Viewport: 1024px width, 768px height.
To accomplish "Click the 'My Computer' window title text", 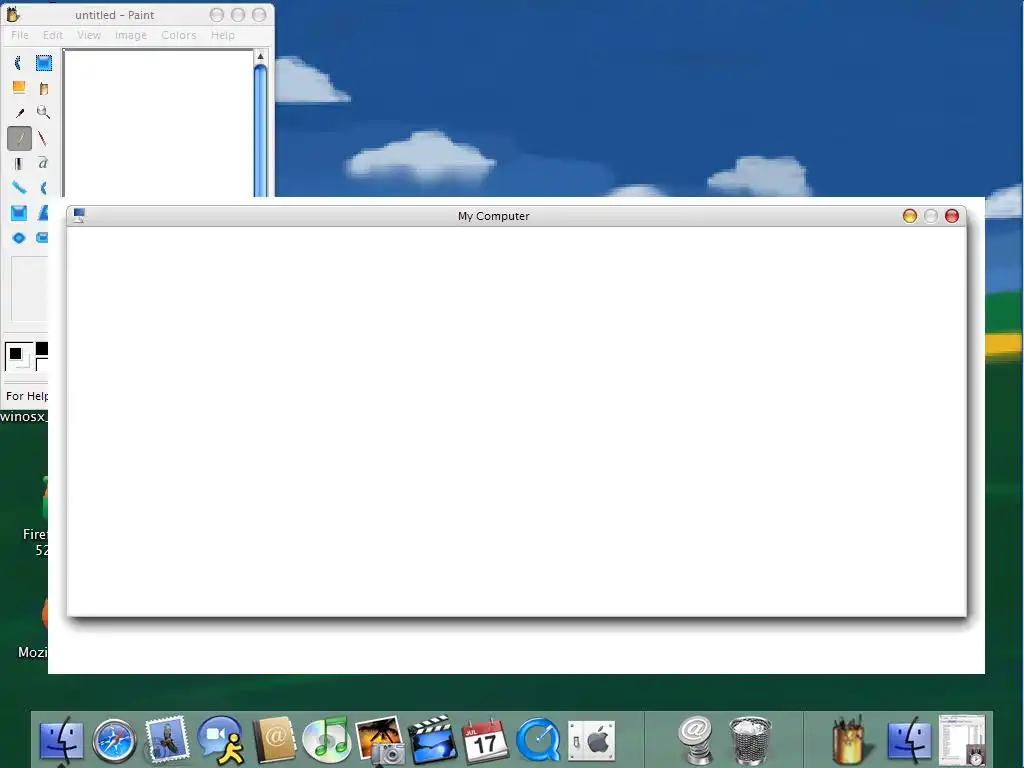I will tap(494, 216).
